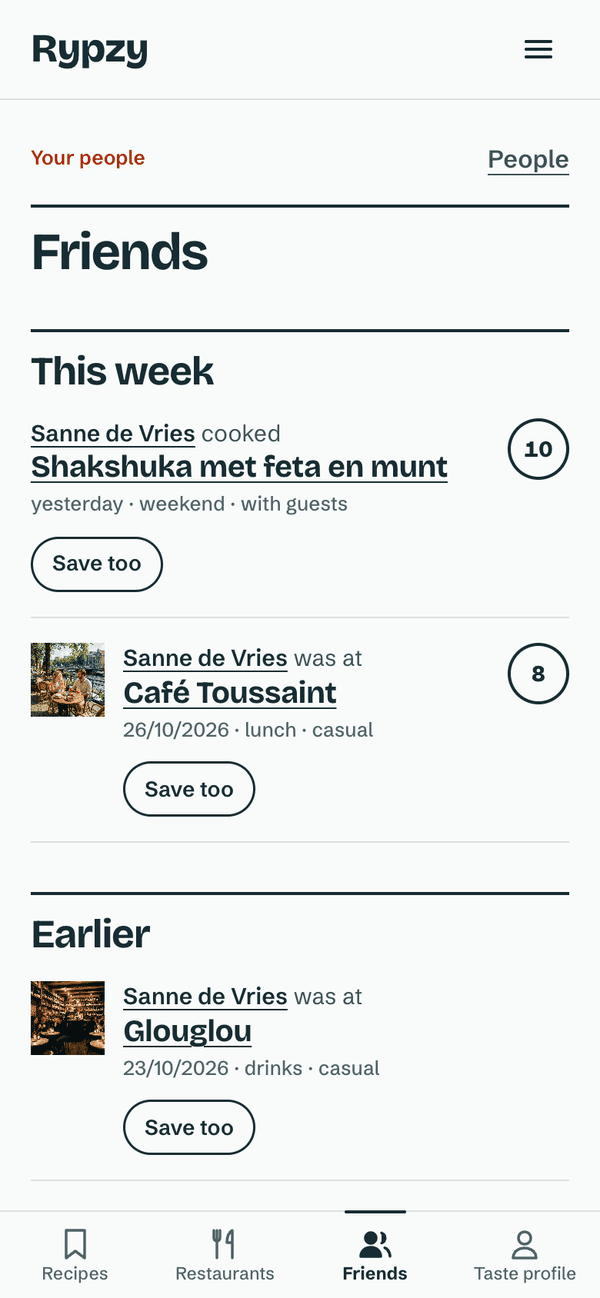This screenshot has height=1298, width=600.
Task: Save Café Toussaint with Save too
Action: pos(189,790)
